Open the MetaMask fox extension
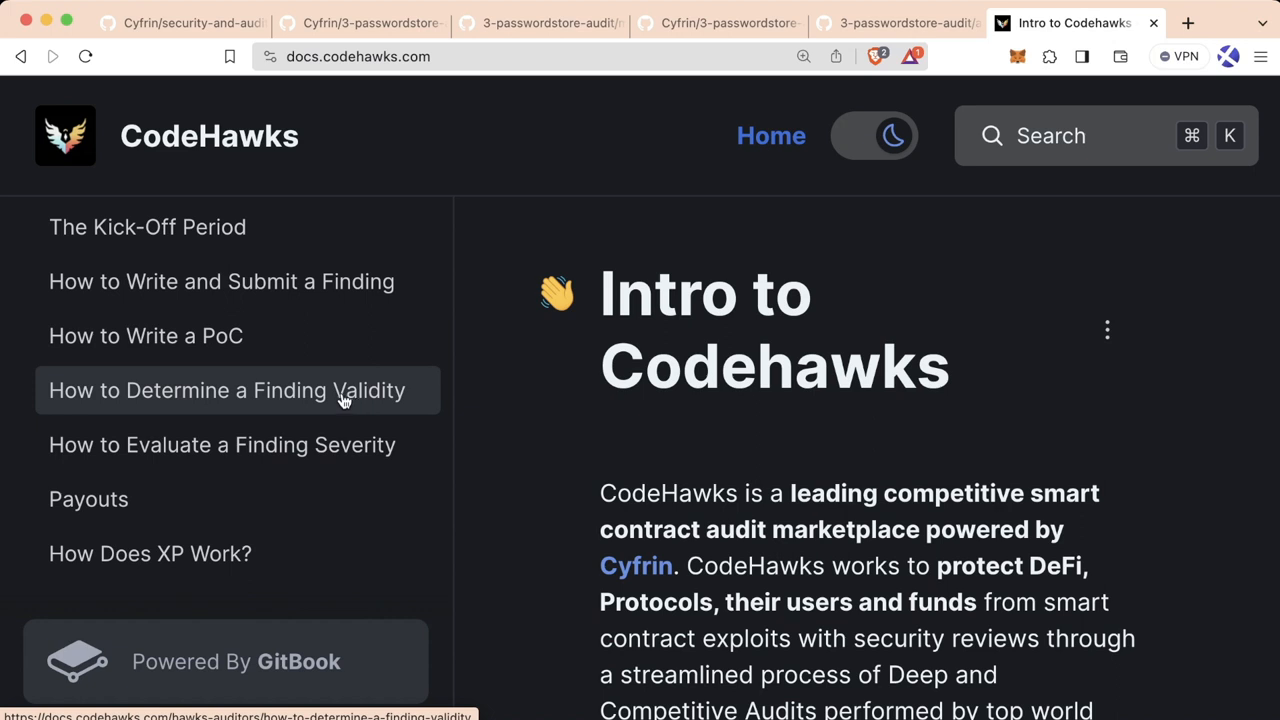The height and width of the screenshot is (720, 1280). pyautogui.click(x=1017, y=57)
